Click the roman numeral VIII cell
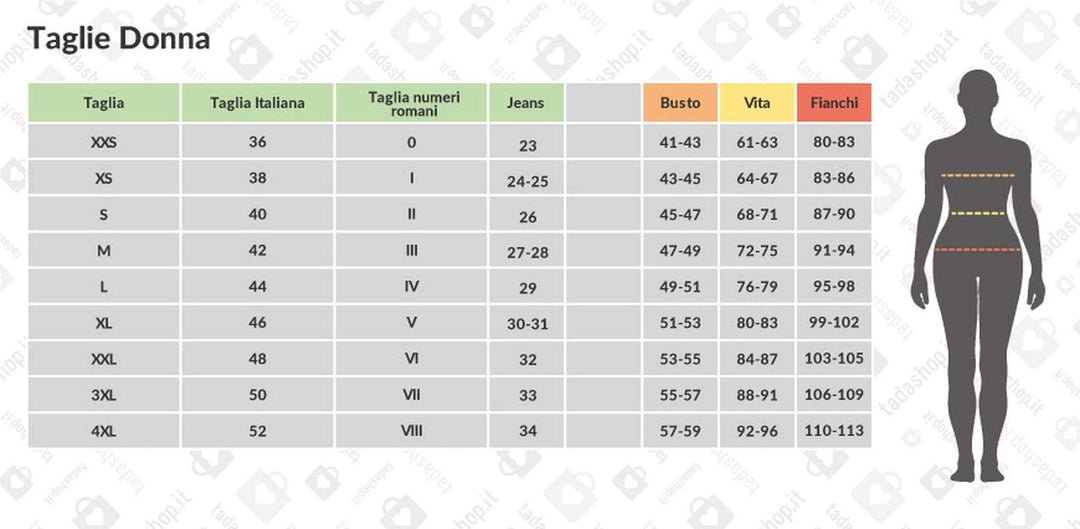The image size is (1080, 529). pos(411,431)
